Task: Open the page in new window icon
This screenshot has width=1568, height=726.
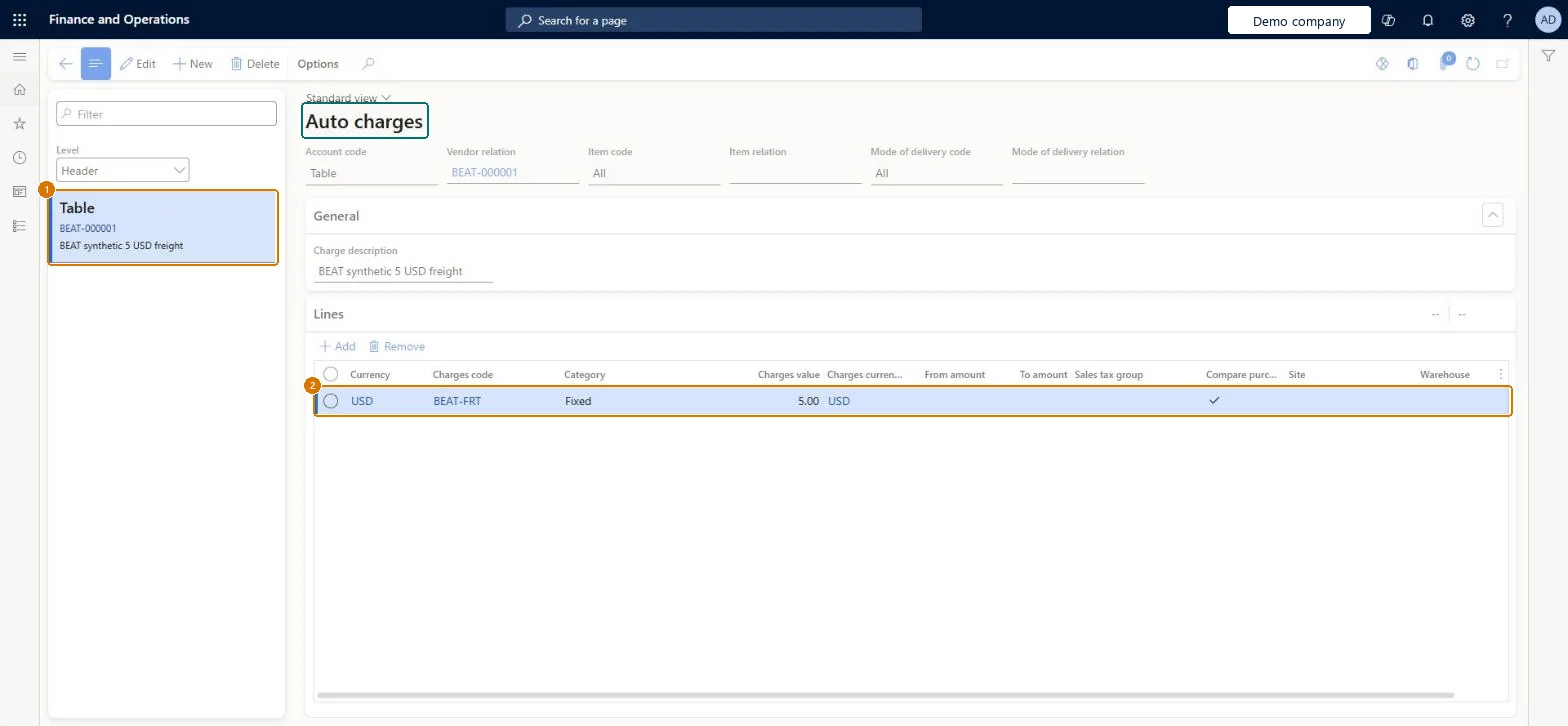Action: 1502,64
